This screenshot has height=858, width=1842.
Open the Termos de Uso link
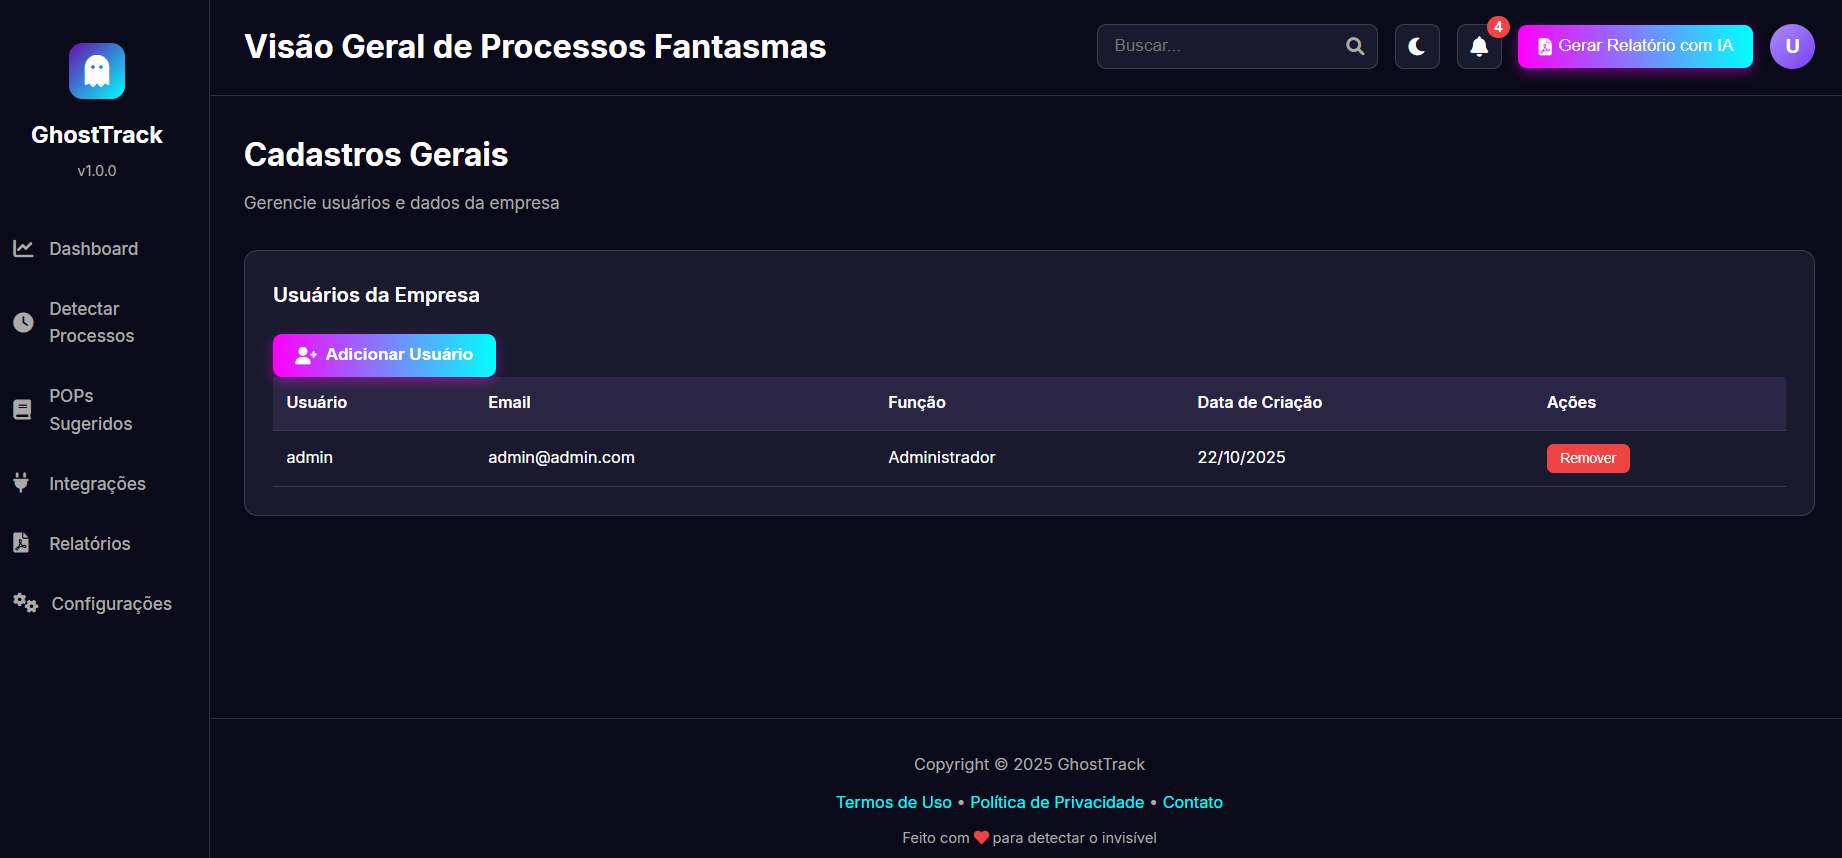tap(893, 802)
